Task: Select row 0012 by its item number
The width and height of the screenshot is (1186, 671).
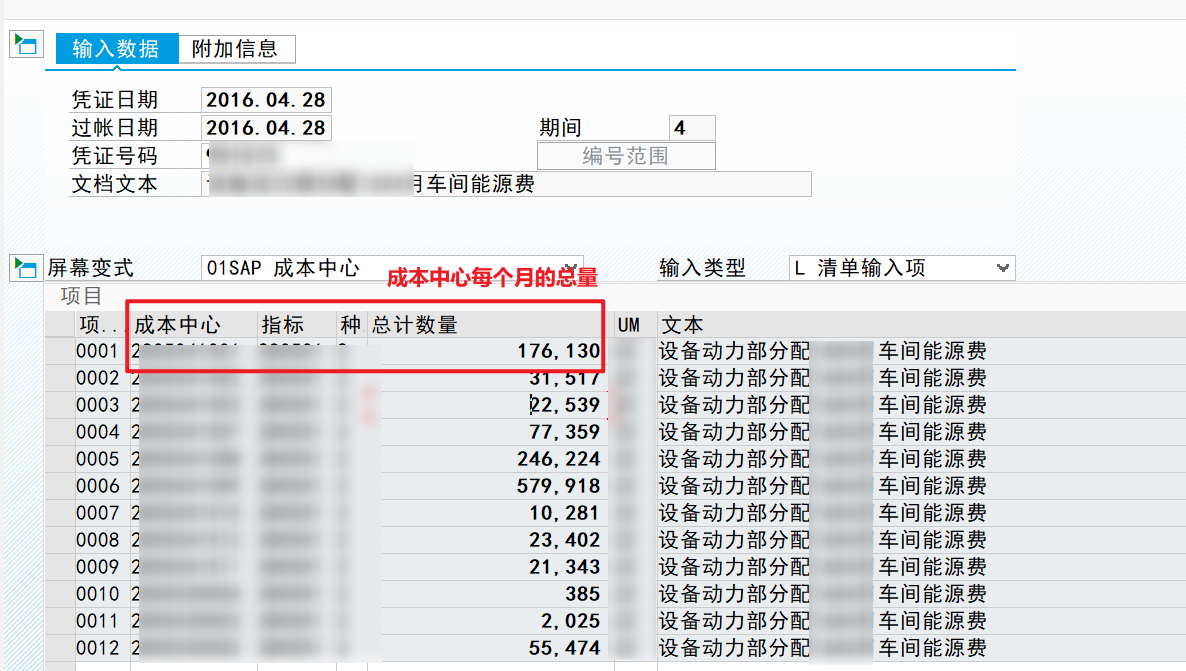Action: [98, 648]
